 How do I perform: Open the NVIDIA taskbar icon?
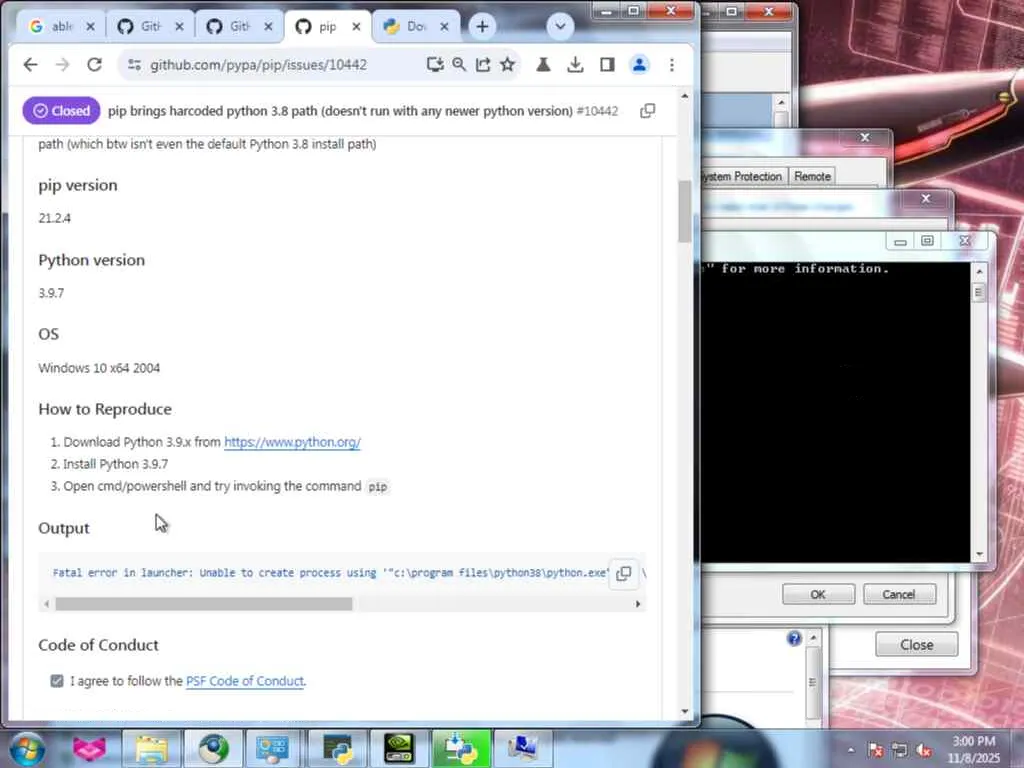pos(399,749)
